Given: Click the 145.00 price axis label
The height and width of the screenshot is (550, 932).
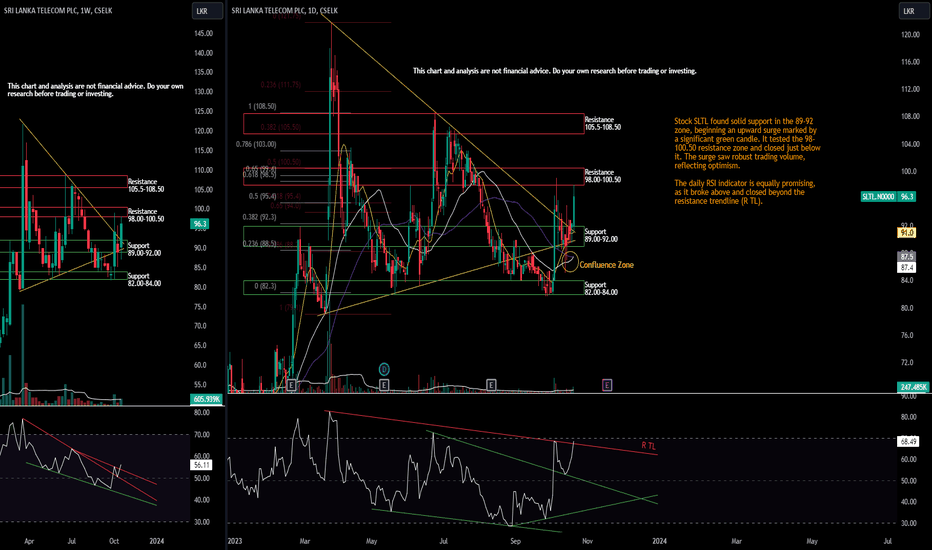Looking at the screenshot, I should click(203, 33).
